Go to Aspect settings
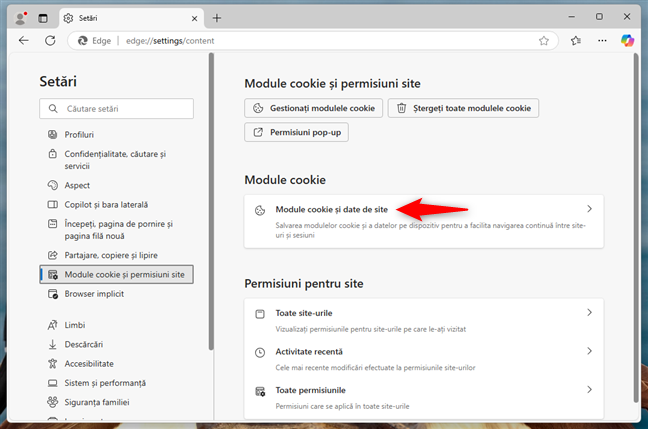648x429 pixels. tap(117, 186)
